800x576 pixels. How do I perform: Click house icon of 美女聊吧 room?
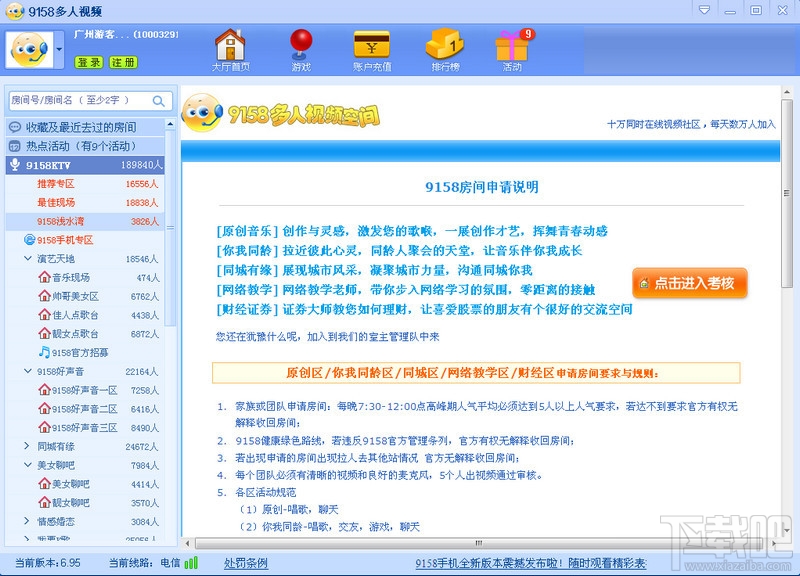pos(44,484)
